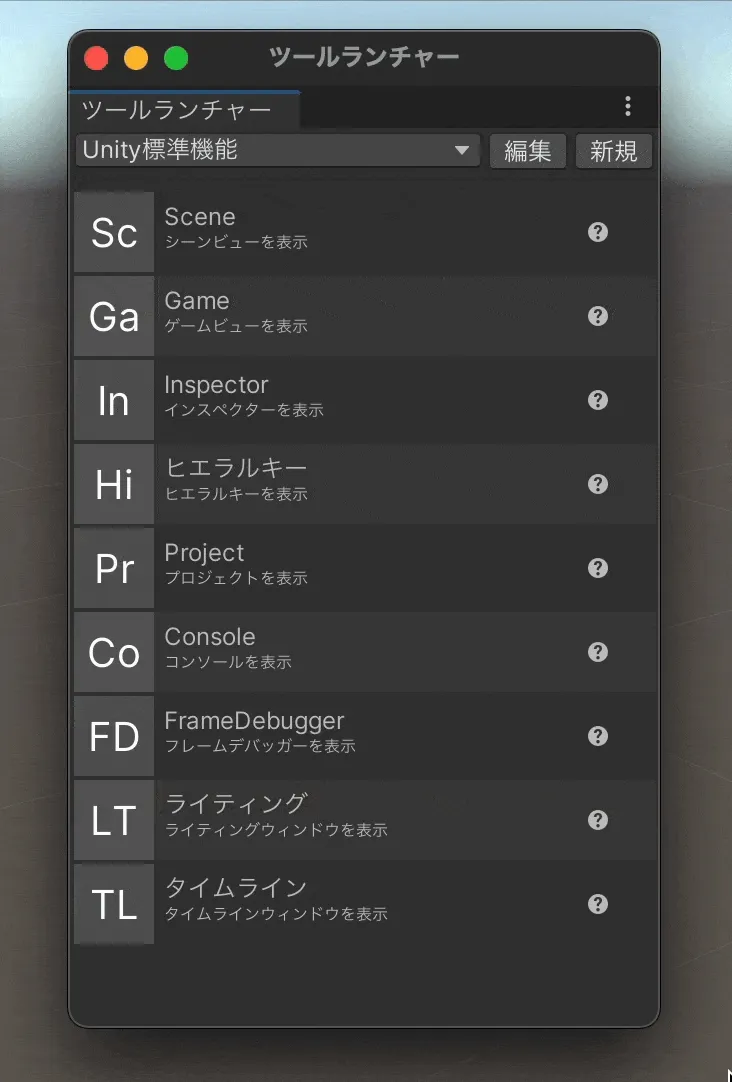The image size is (732, 1082).
Task: Click the Sc icon for Scene
Action: pyautogui.click(x=114, y=233)
